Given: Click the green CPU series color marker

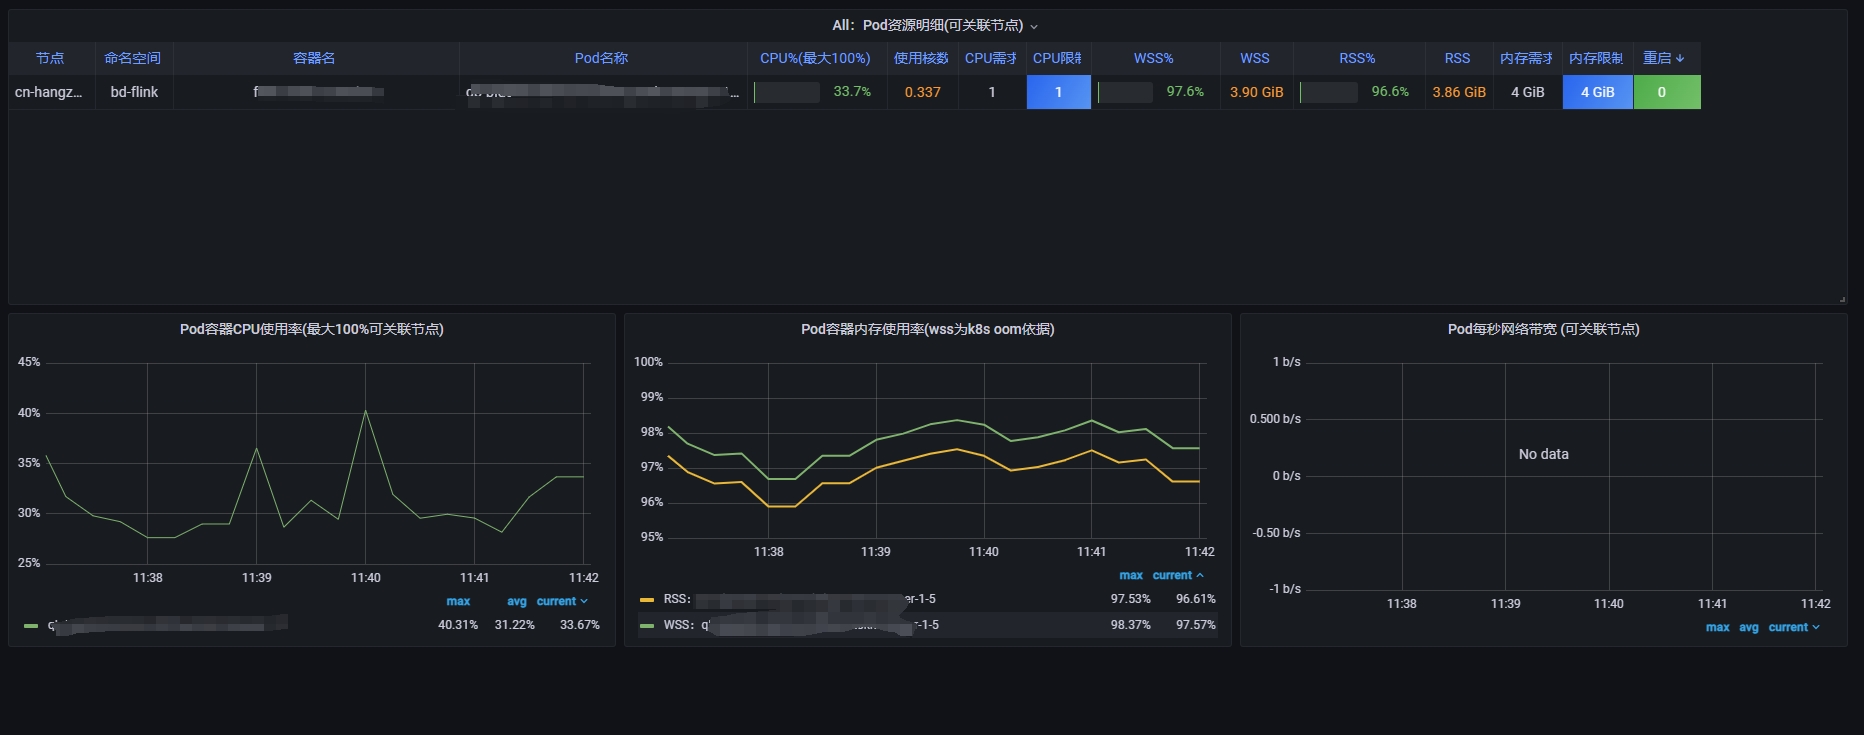Looking at the screenshot, I should [x=31, y=626].
